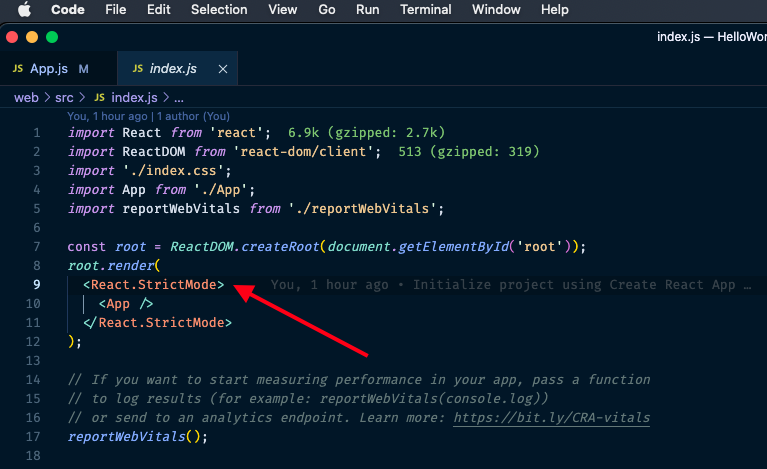Image resolution: width=767 pixels, height=469 pixels.
Task: Open the Terminal menu
Action: click(425, 10)
